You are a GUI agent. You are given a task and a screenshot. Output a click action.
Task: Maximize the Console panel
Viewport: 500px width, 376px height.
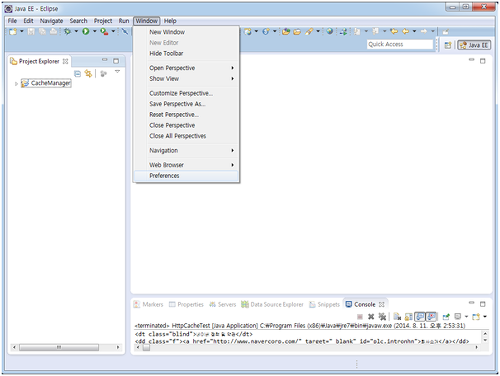click(x=483, y=304)
